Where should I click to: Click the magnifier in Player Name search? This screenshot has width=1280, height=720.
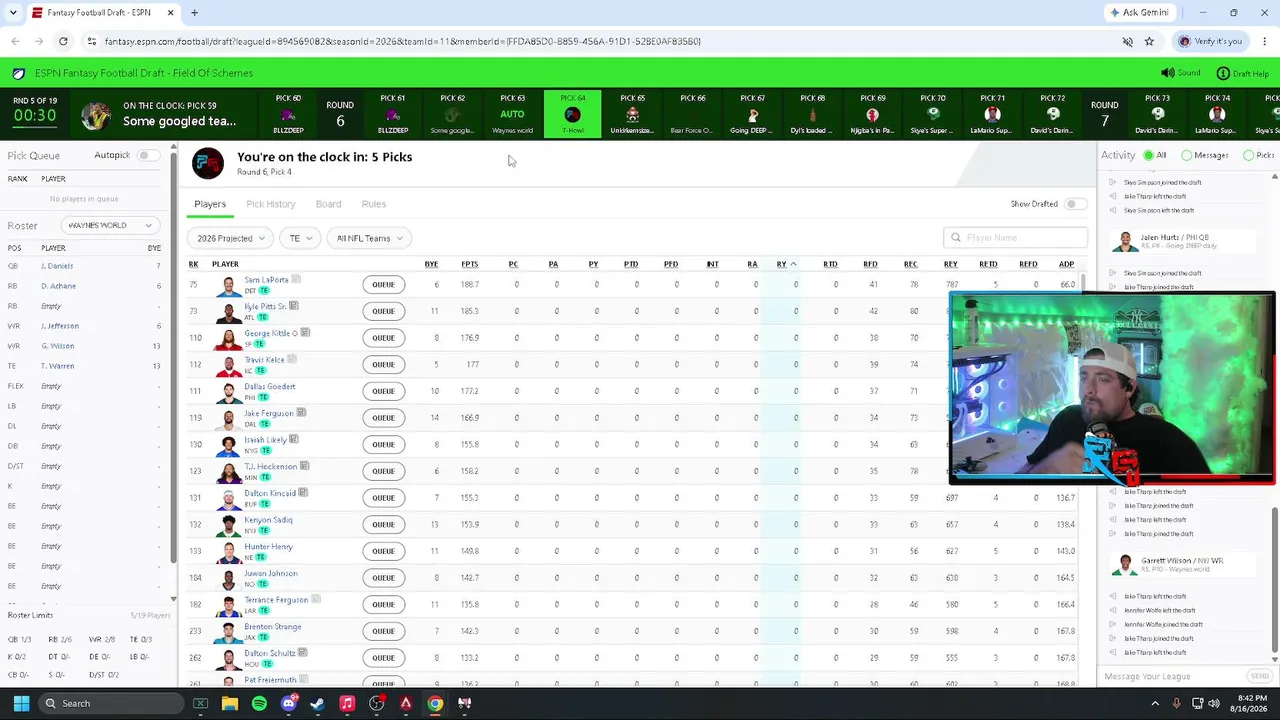pyautogui.click(x=956, y=238)
